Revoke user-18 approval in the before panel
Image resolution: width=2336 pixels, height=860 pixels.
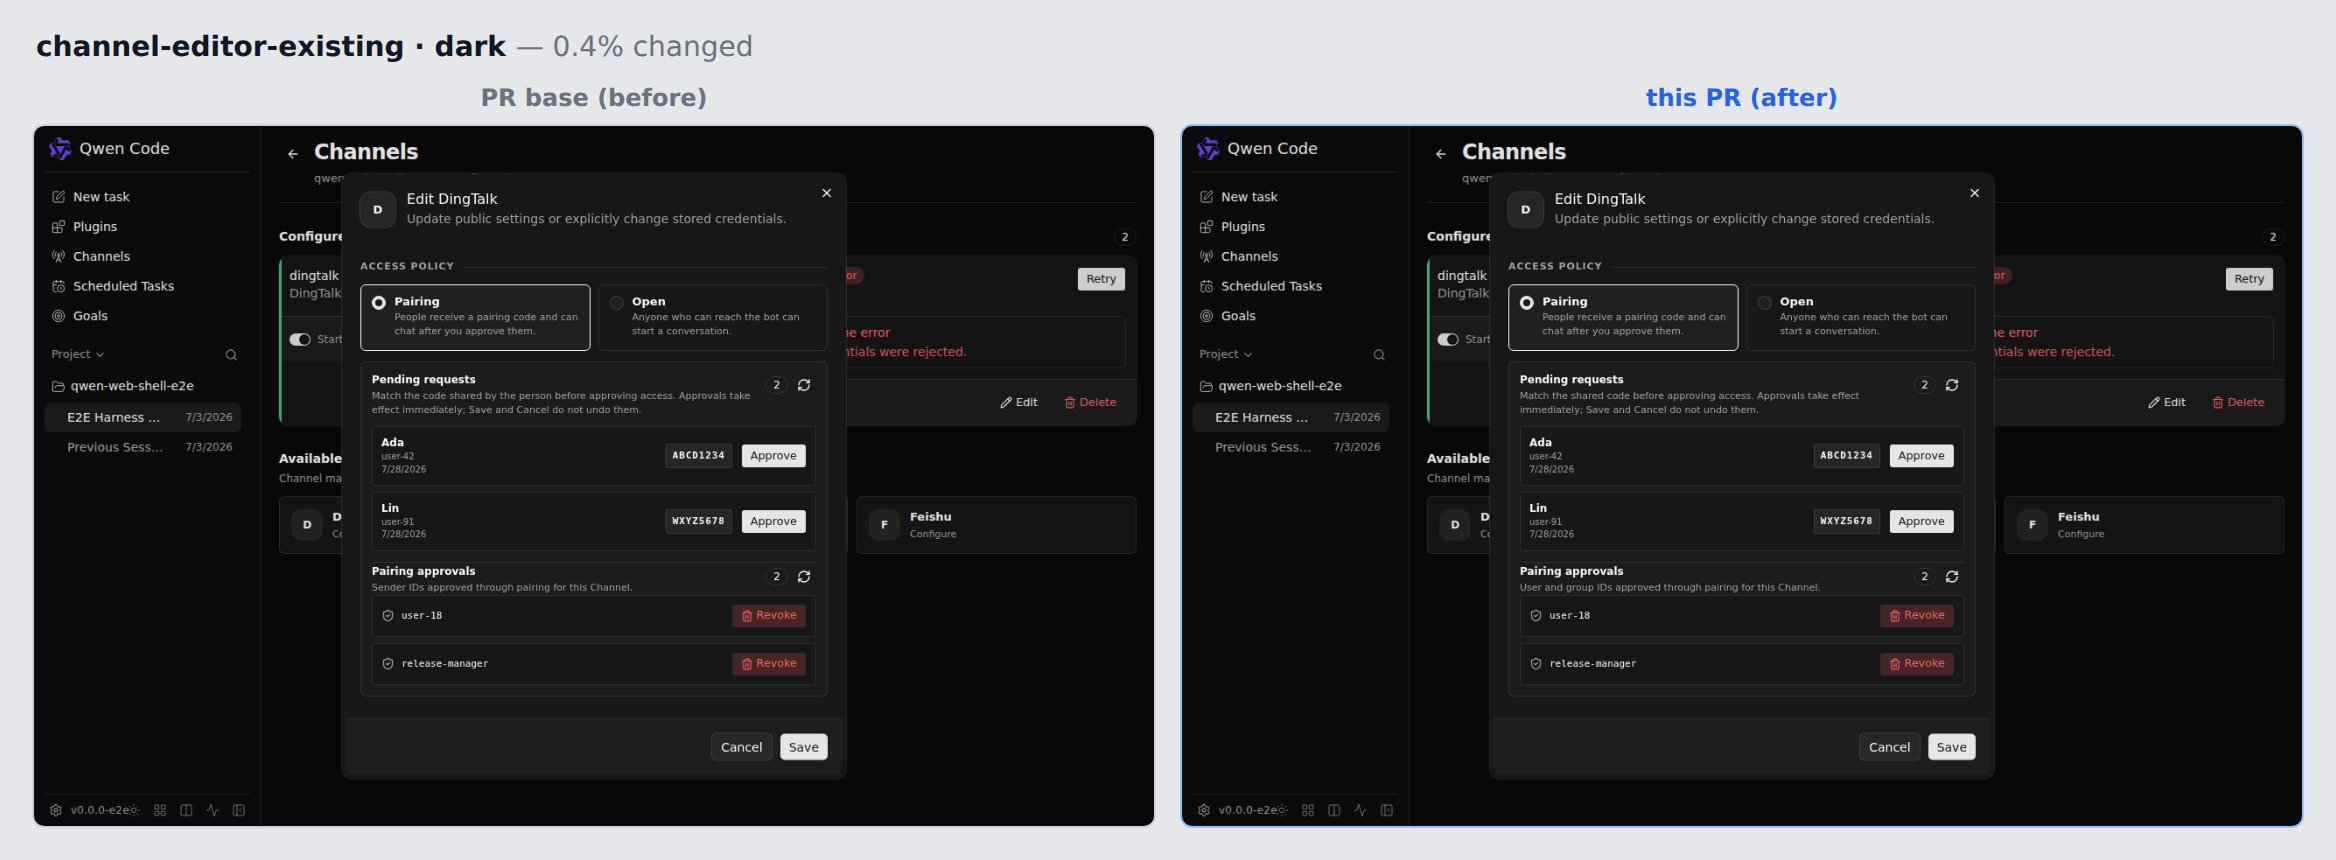point(769,616)
